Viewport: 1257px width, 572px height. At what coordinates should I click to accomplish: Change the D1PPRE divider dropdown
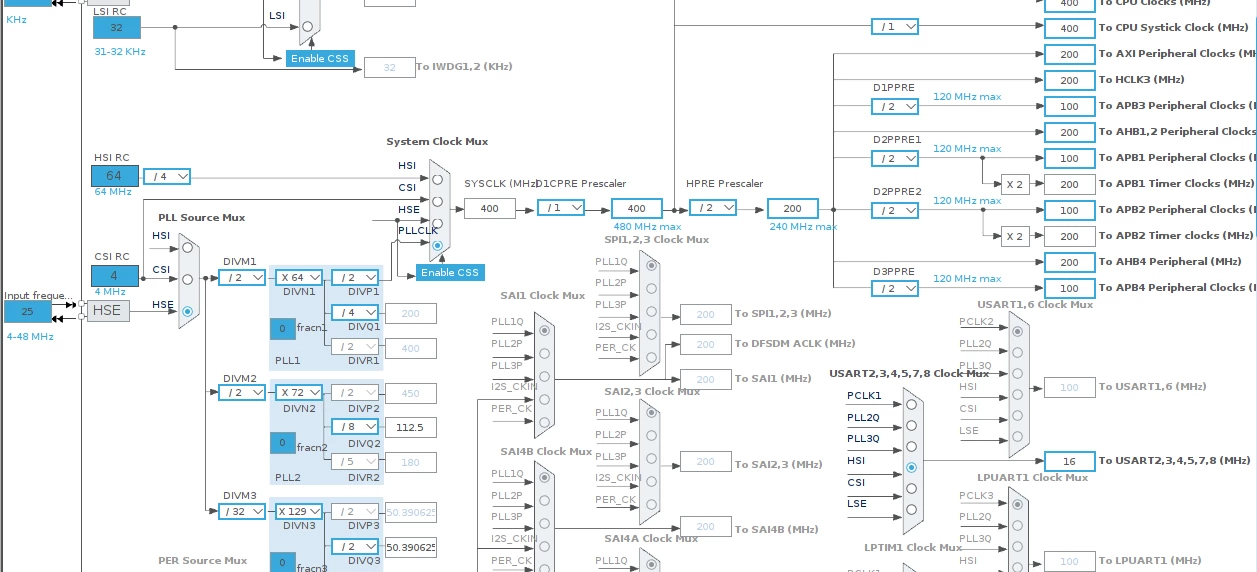coord(895,106)
